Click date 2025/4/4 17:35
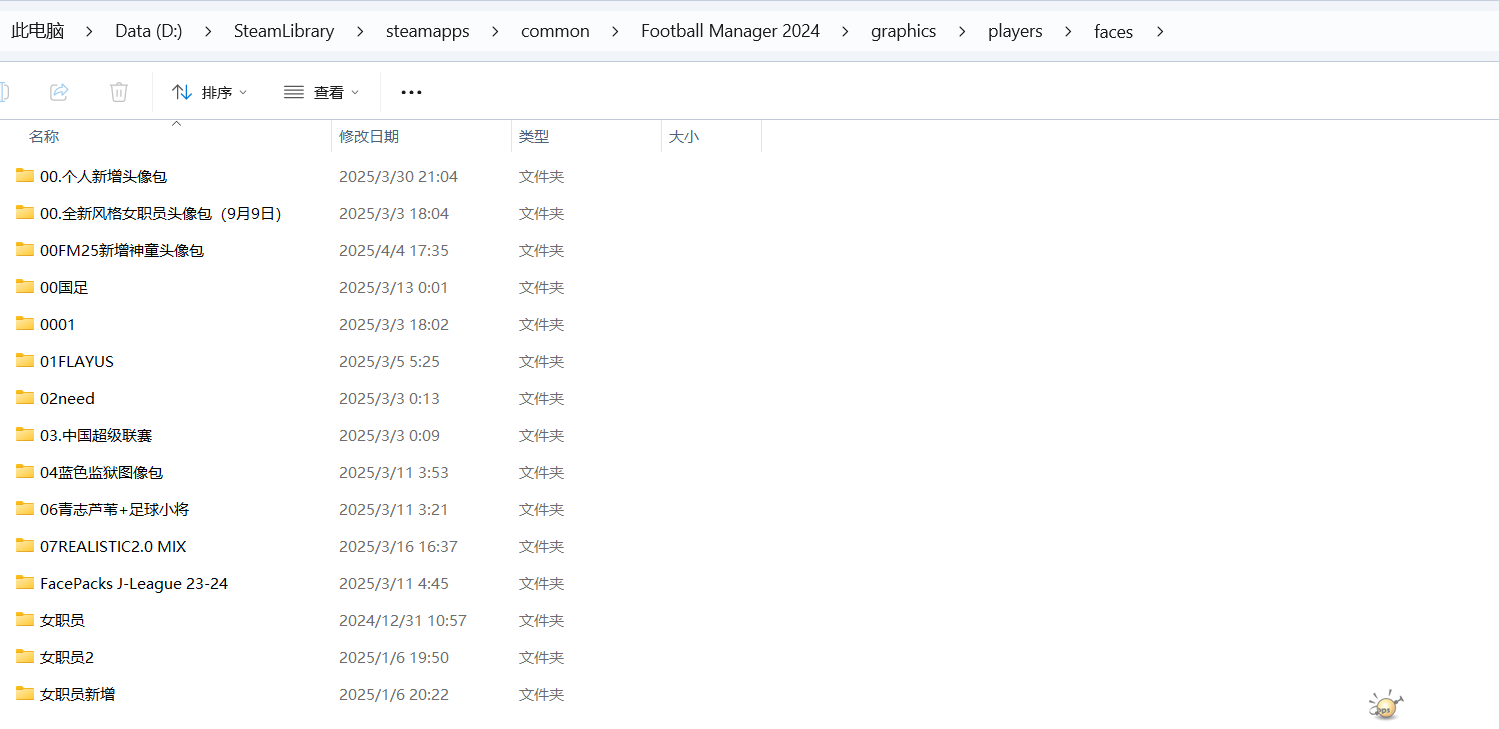Screen dimensions: 1499x729 (x=394, y=250)
